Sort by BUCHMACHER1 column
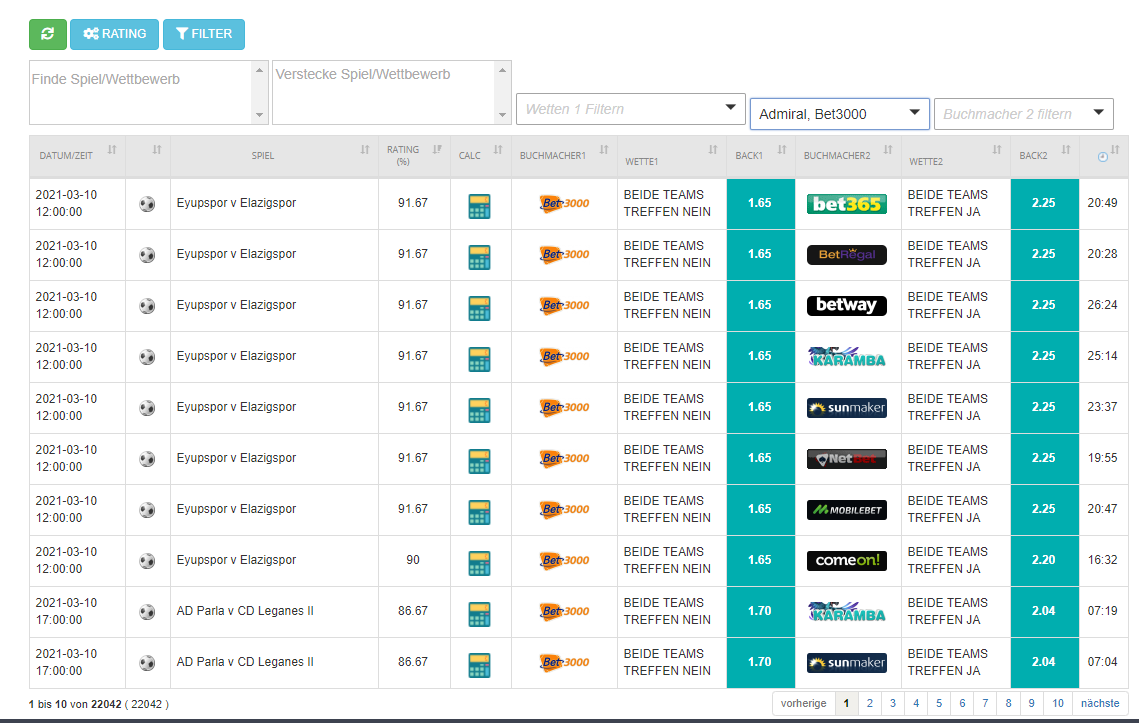1139x723 pixels. pos(564,155)
